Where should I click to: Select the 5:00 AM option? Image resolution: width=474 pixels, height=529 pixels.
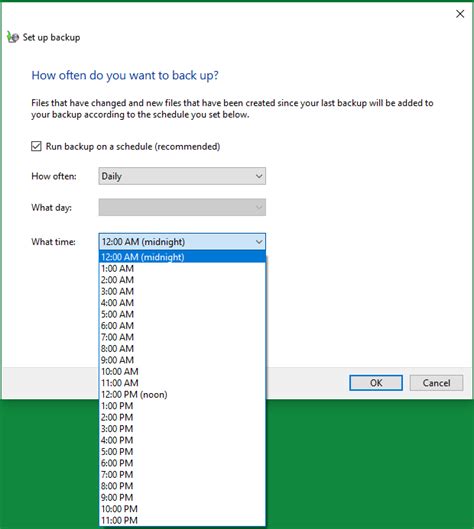click(182, 314)
